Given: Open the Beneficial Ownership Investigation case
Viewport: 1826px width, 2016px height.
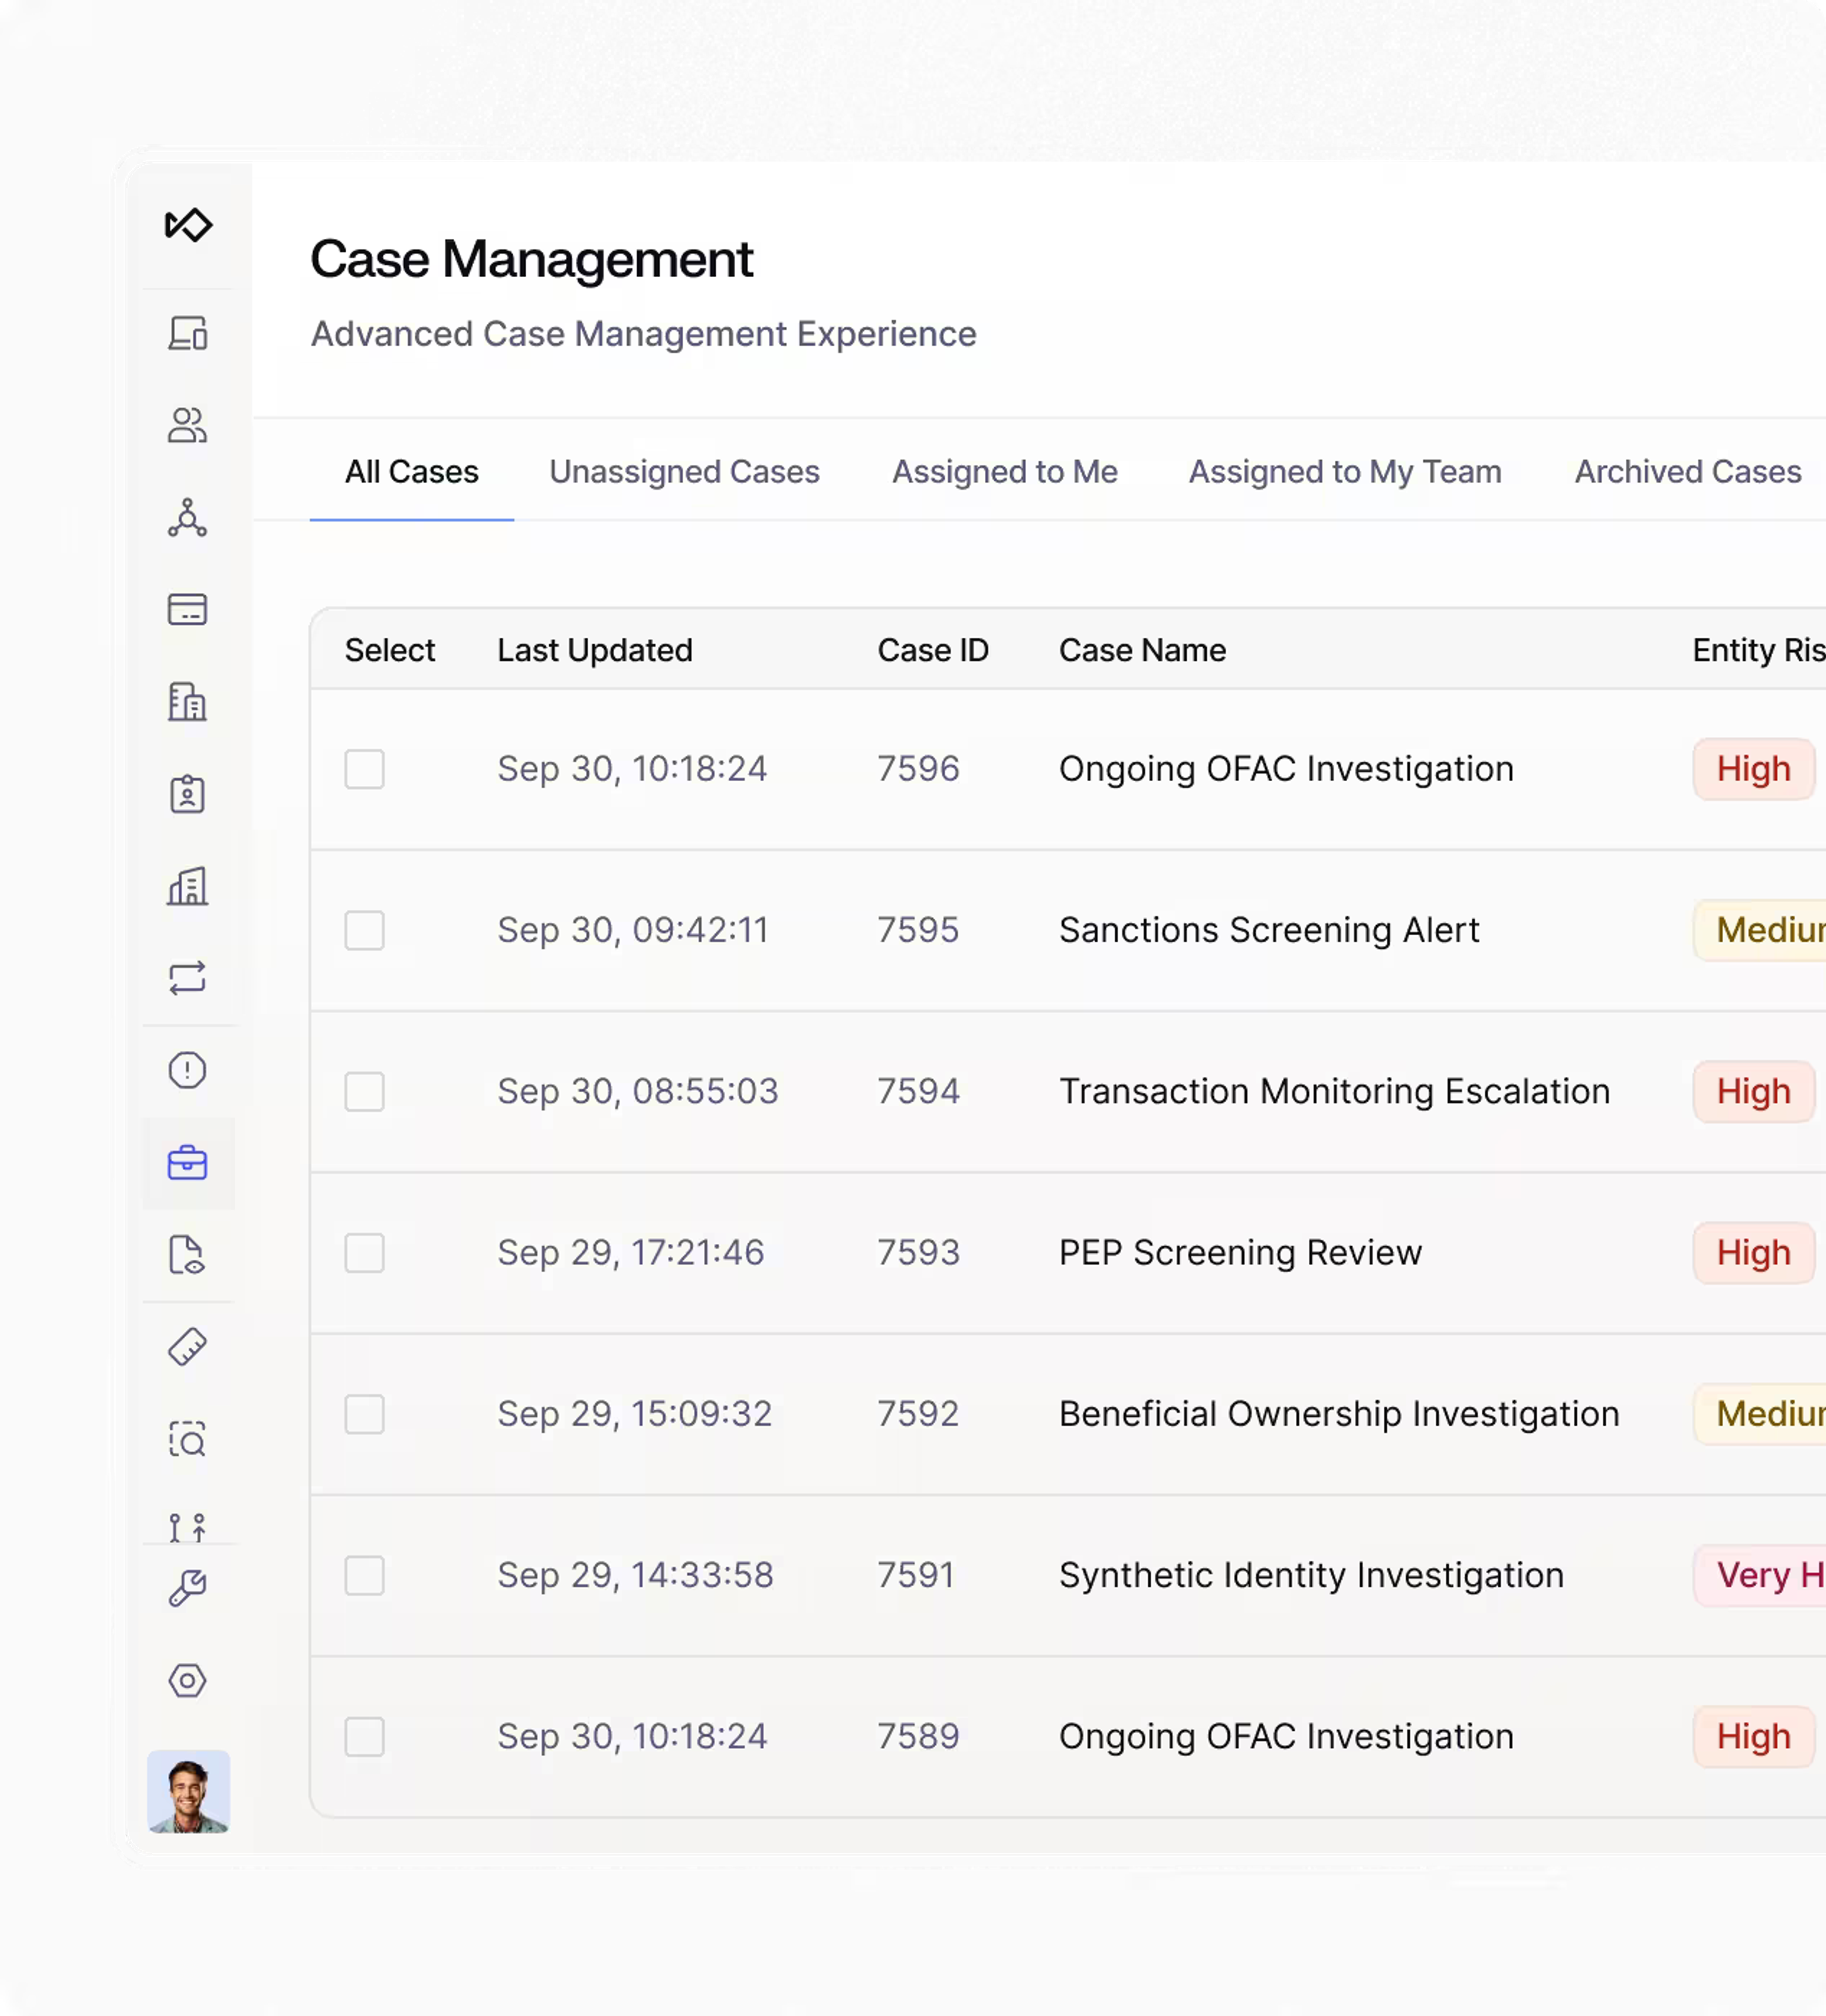Looking at the screenshot, I should (1339, 1414).
